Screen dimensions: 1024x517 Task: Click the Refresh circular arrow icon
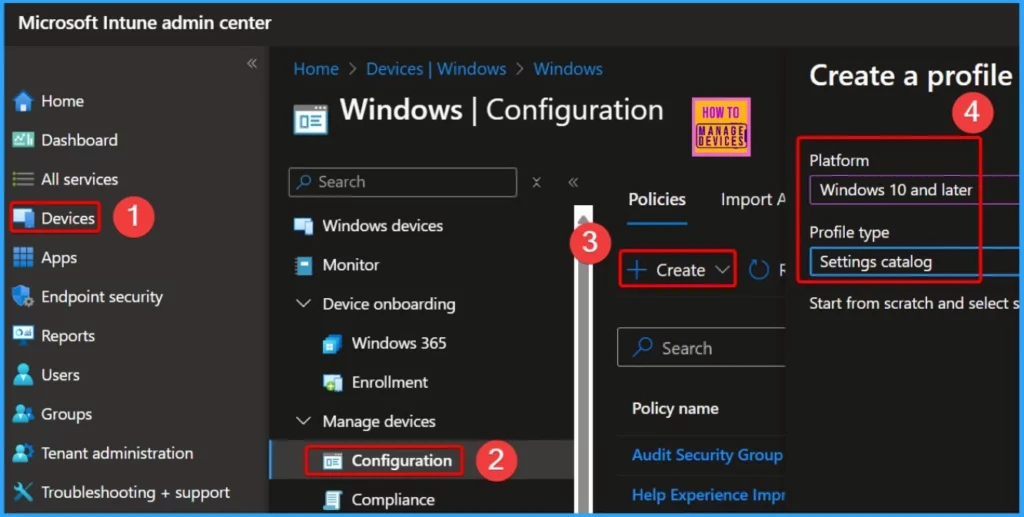(x=759, y=270)
